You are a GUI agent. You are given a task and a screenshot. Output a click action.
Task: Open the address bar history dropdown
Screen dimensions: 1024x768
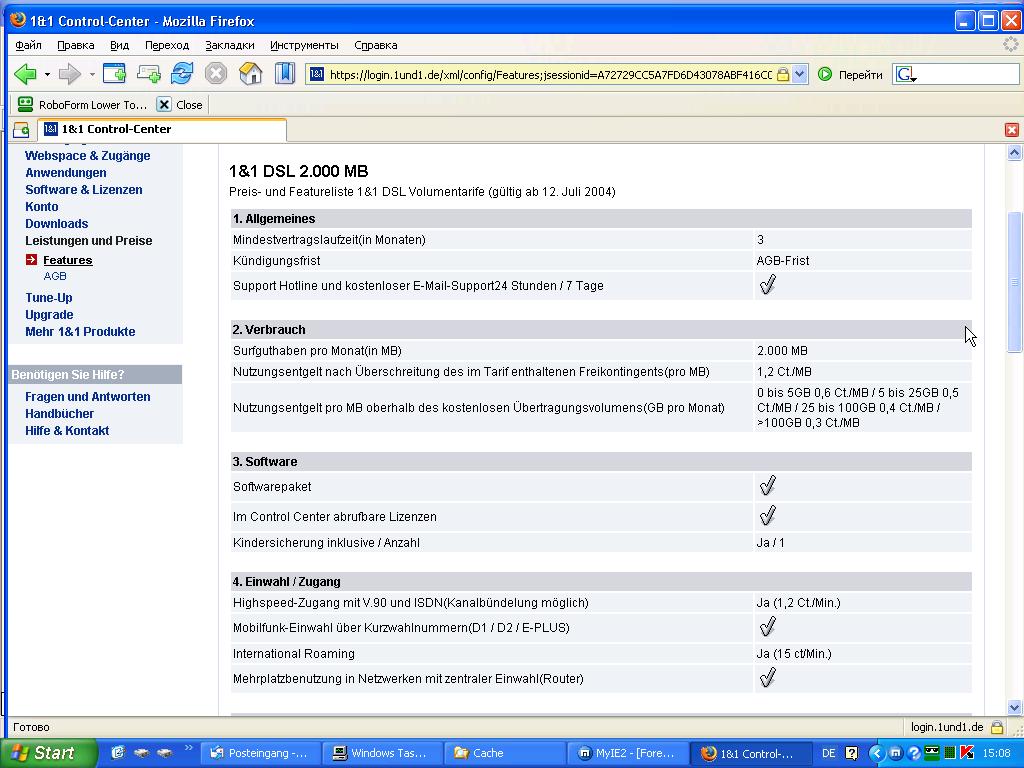coord(800,74)
